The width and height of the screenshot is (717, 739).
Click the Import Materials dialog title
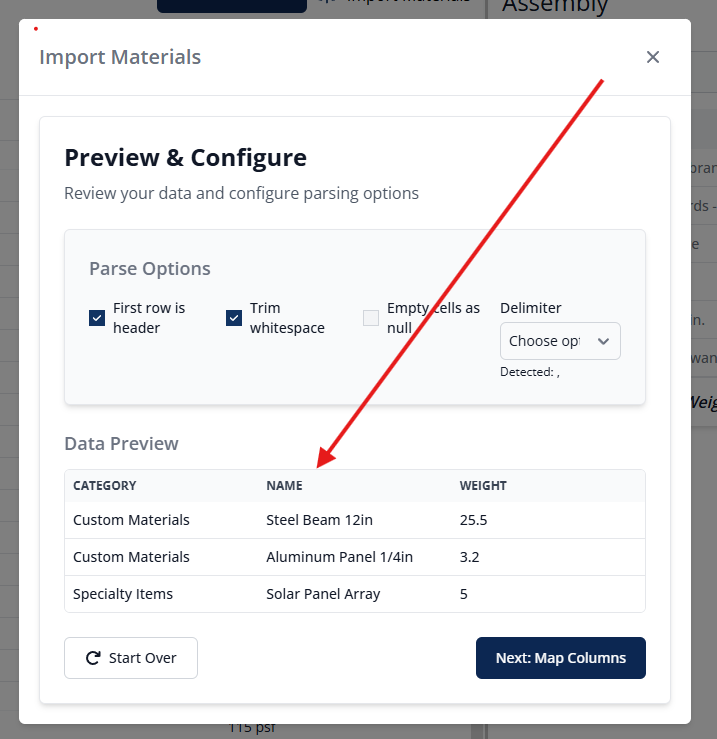120,57
